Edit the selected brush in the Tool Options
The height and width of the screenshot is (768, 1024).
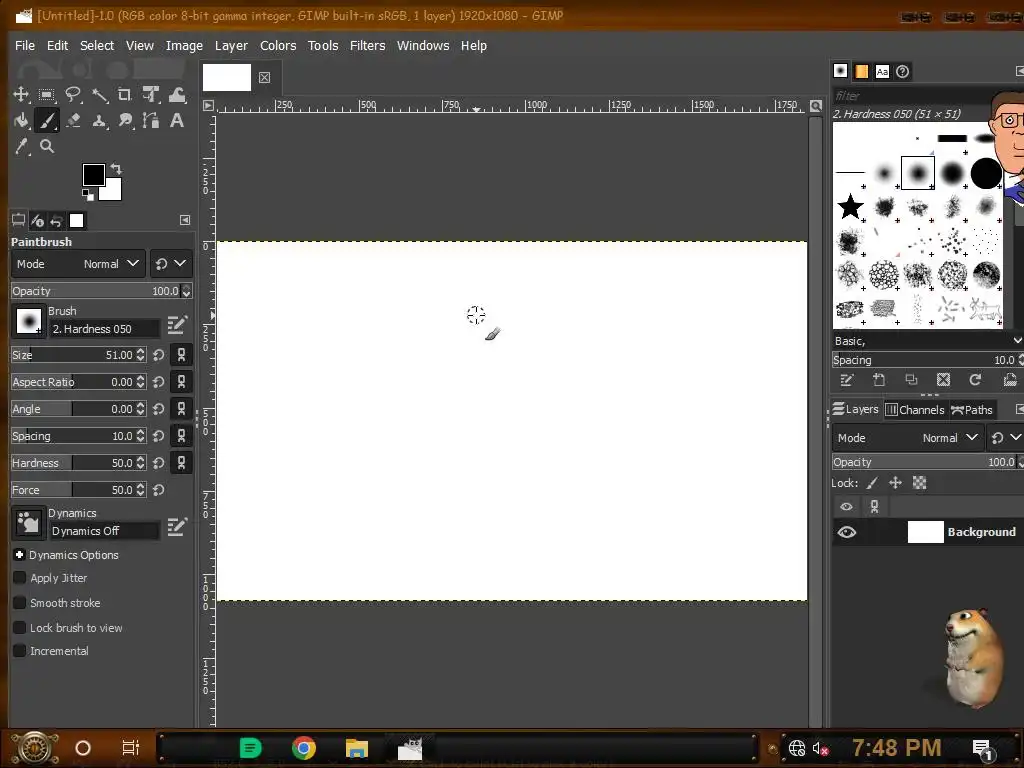tap(177, 324)
